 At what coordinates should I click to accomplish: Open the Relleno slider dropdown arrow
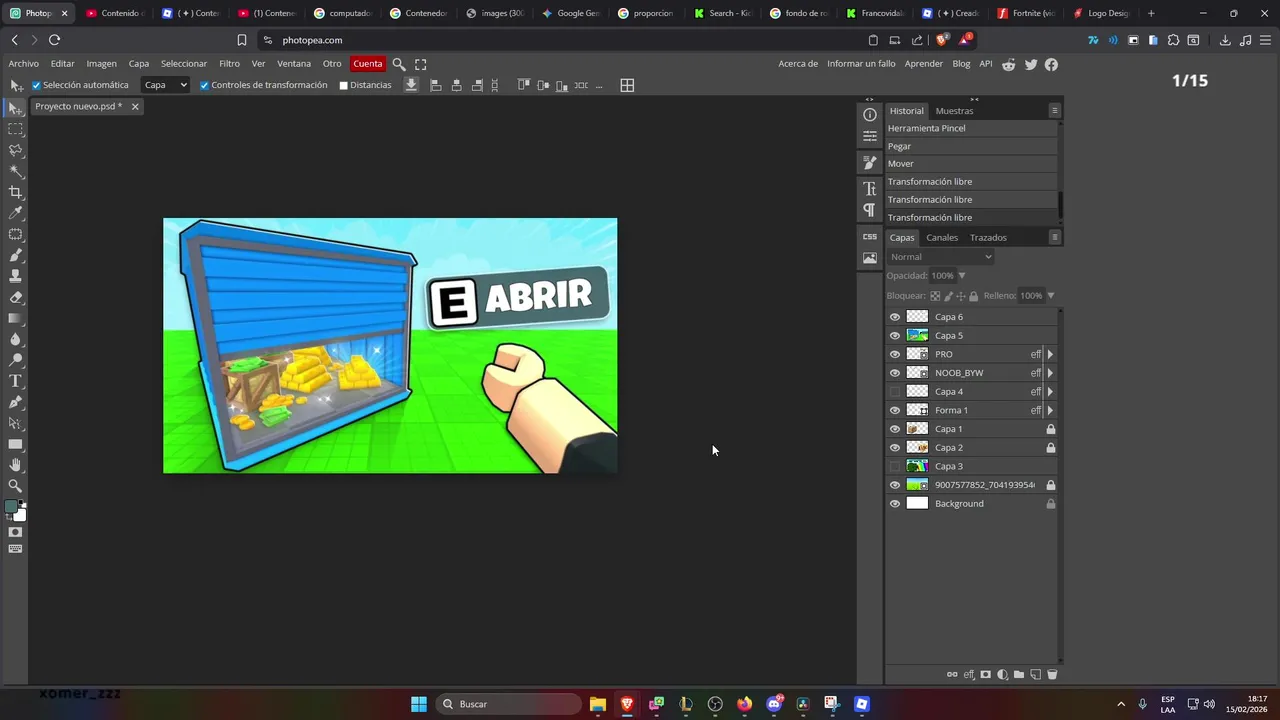tap(1050, 296)
